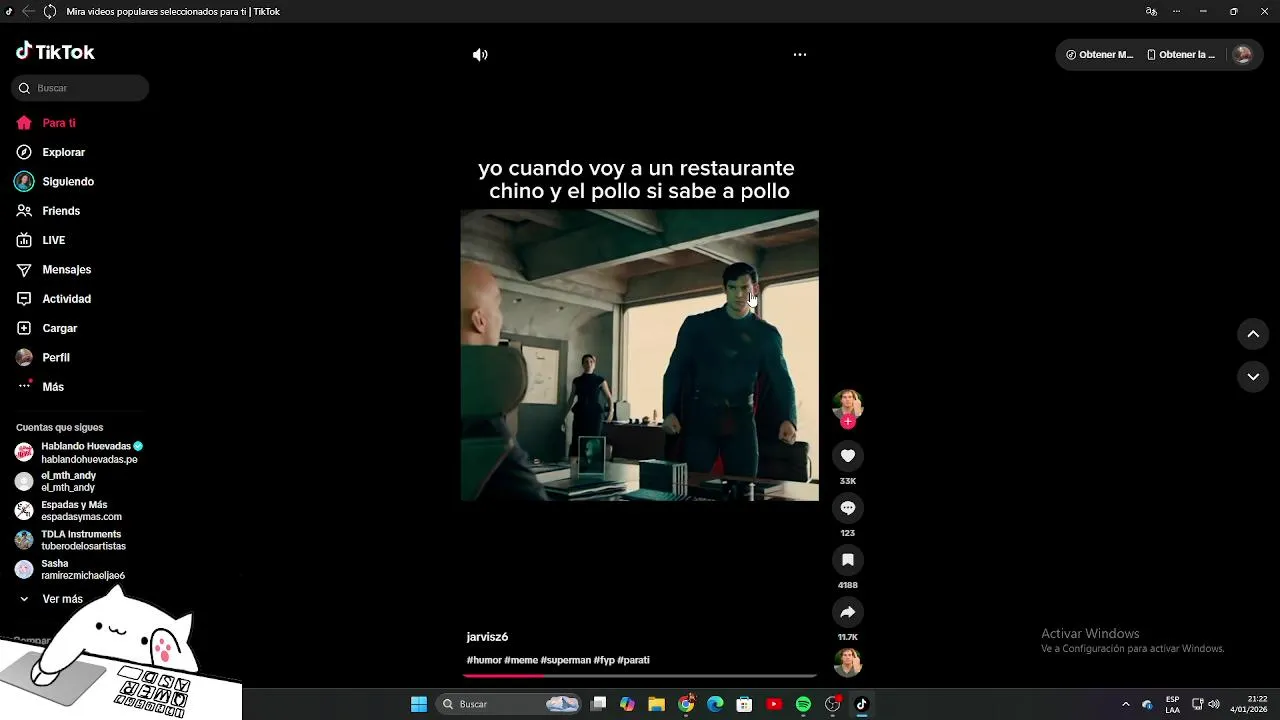
Task: Open the ESP LAA language switcher
Action: tap(1172, 704)
